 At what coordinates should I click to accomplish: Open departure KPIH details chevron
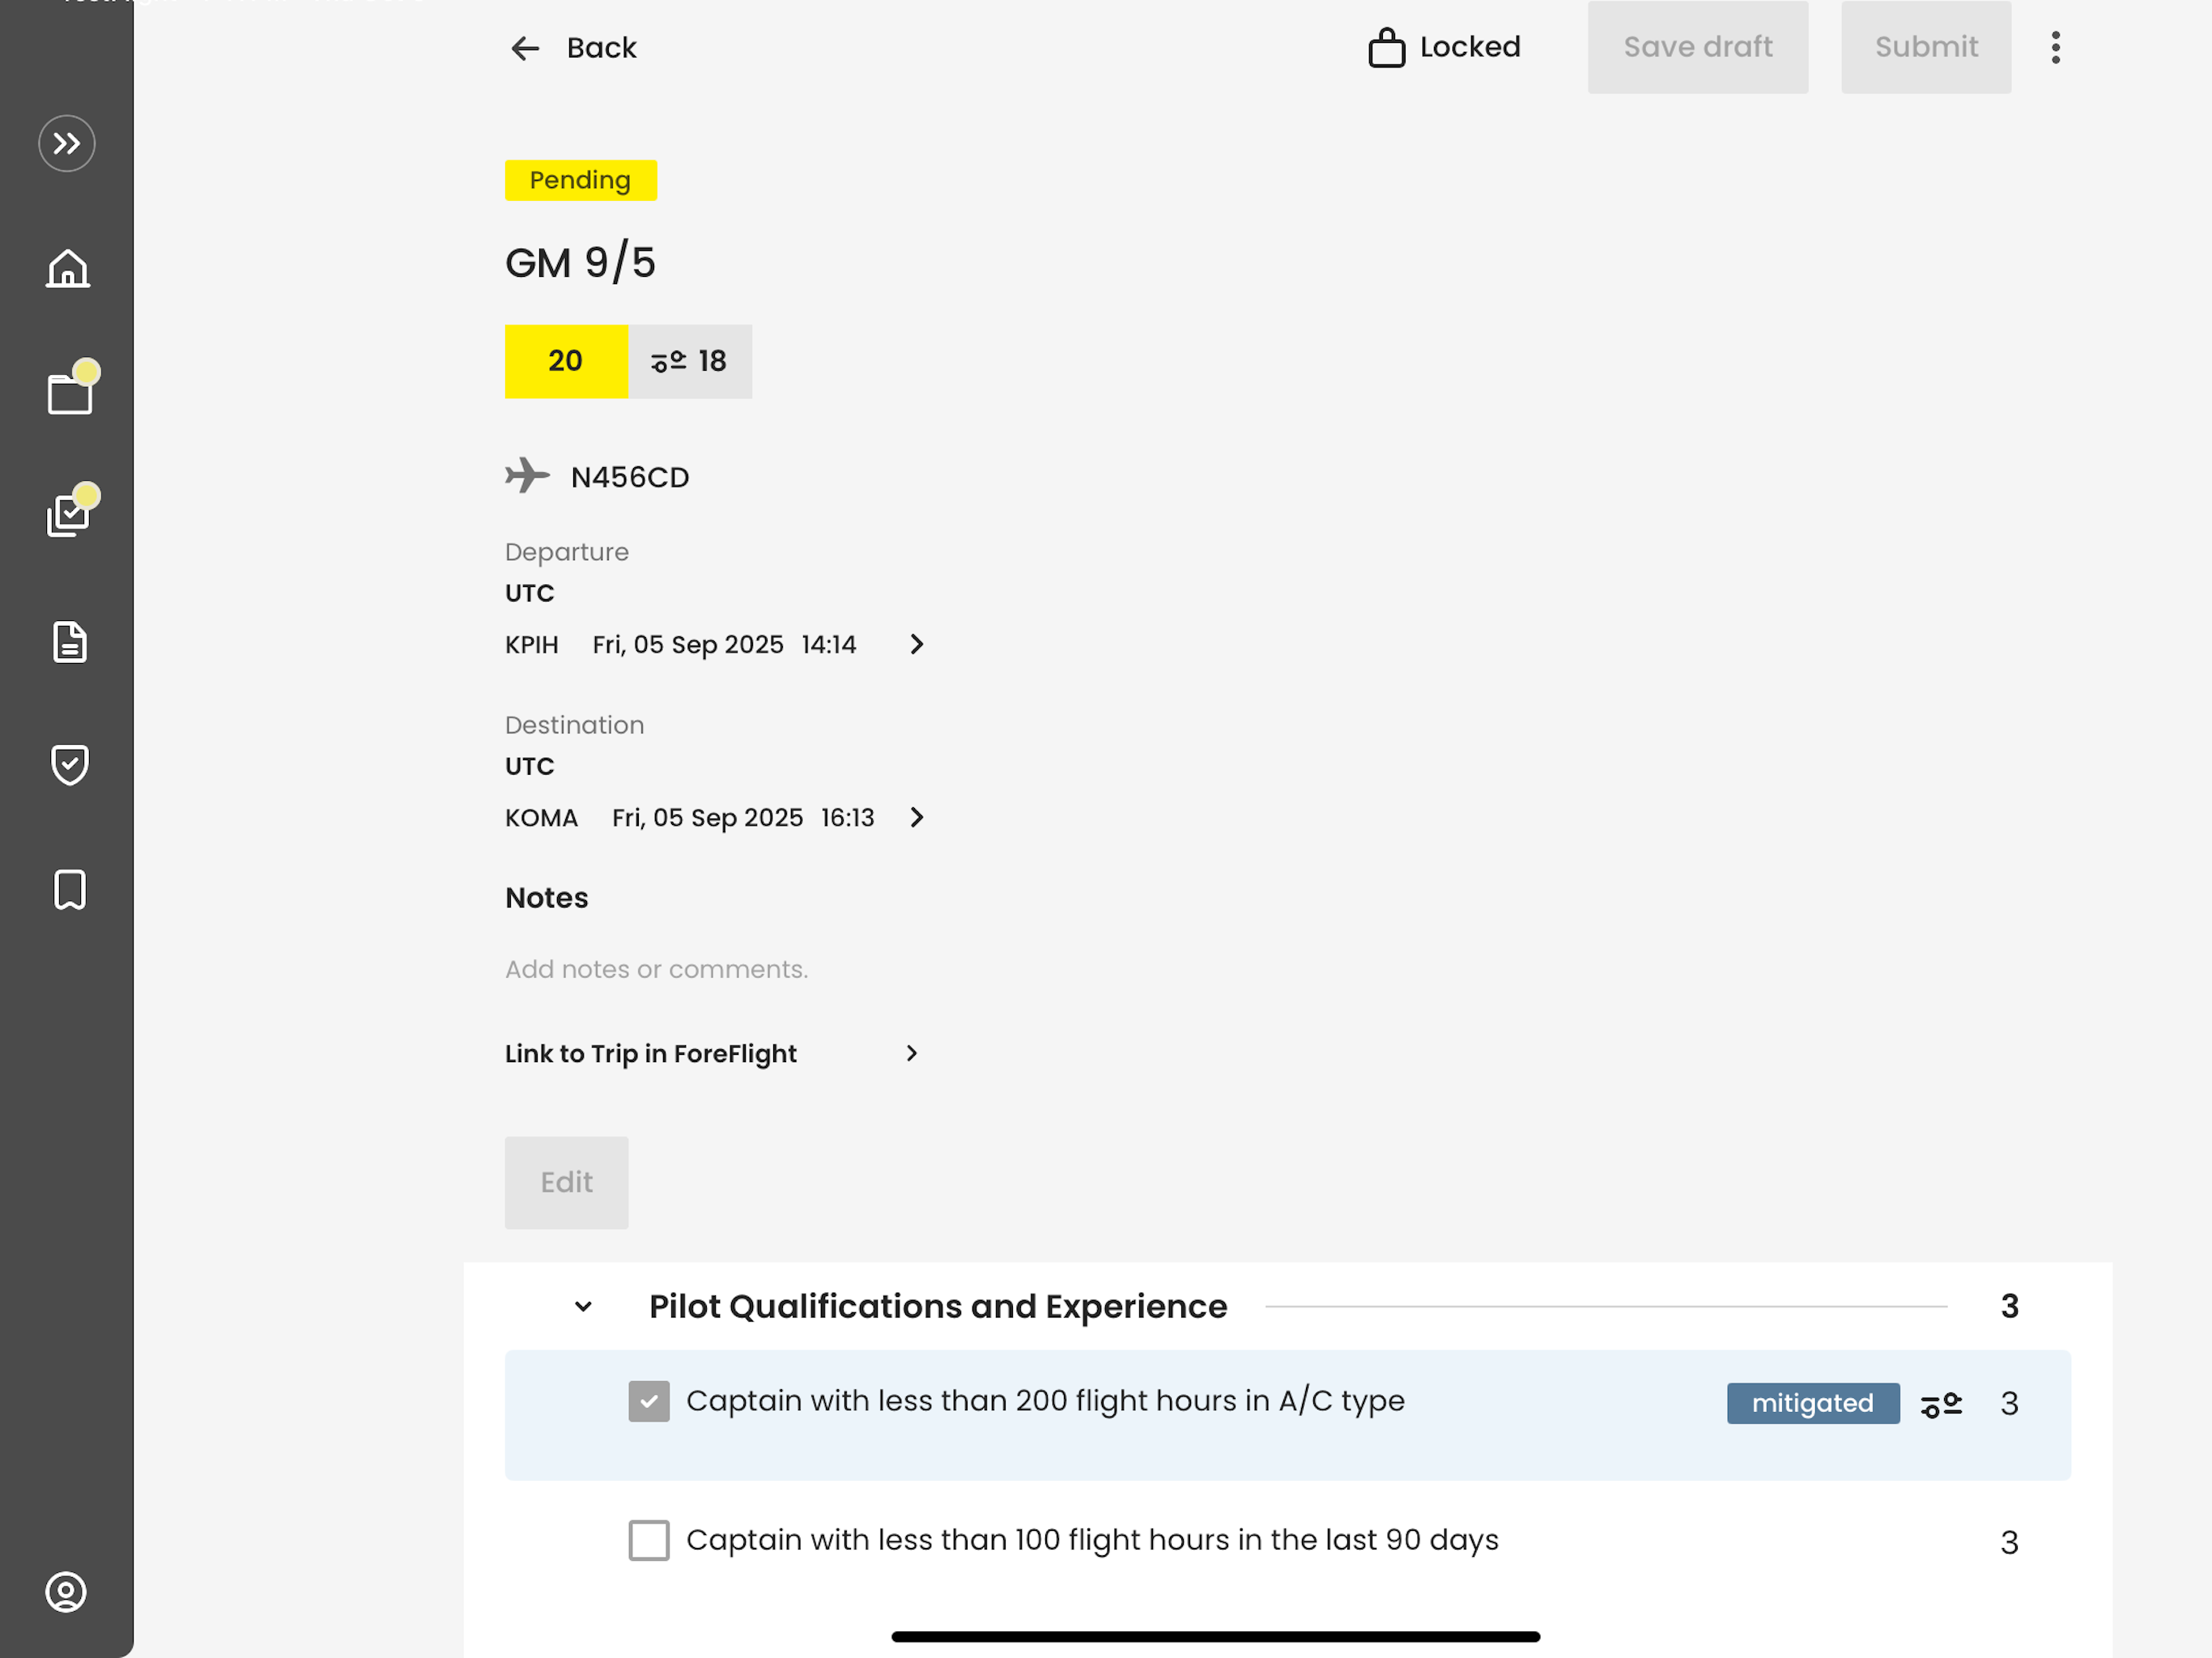(916, 644)
